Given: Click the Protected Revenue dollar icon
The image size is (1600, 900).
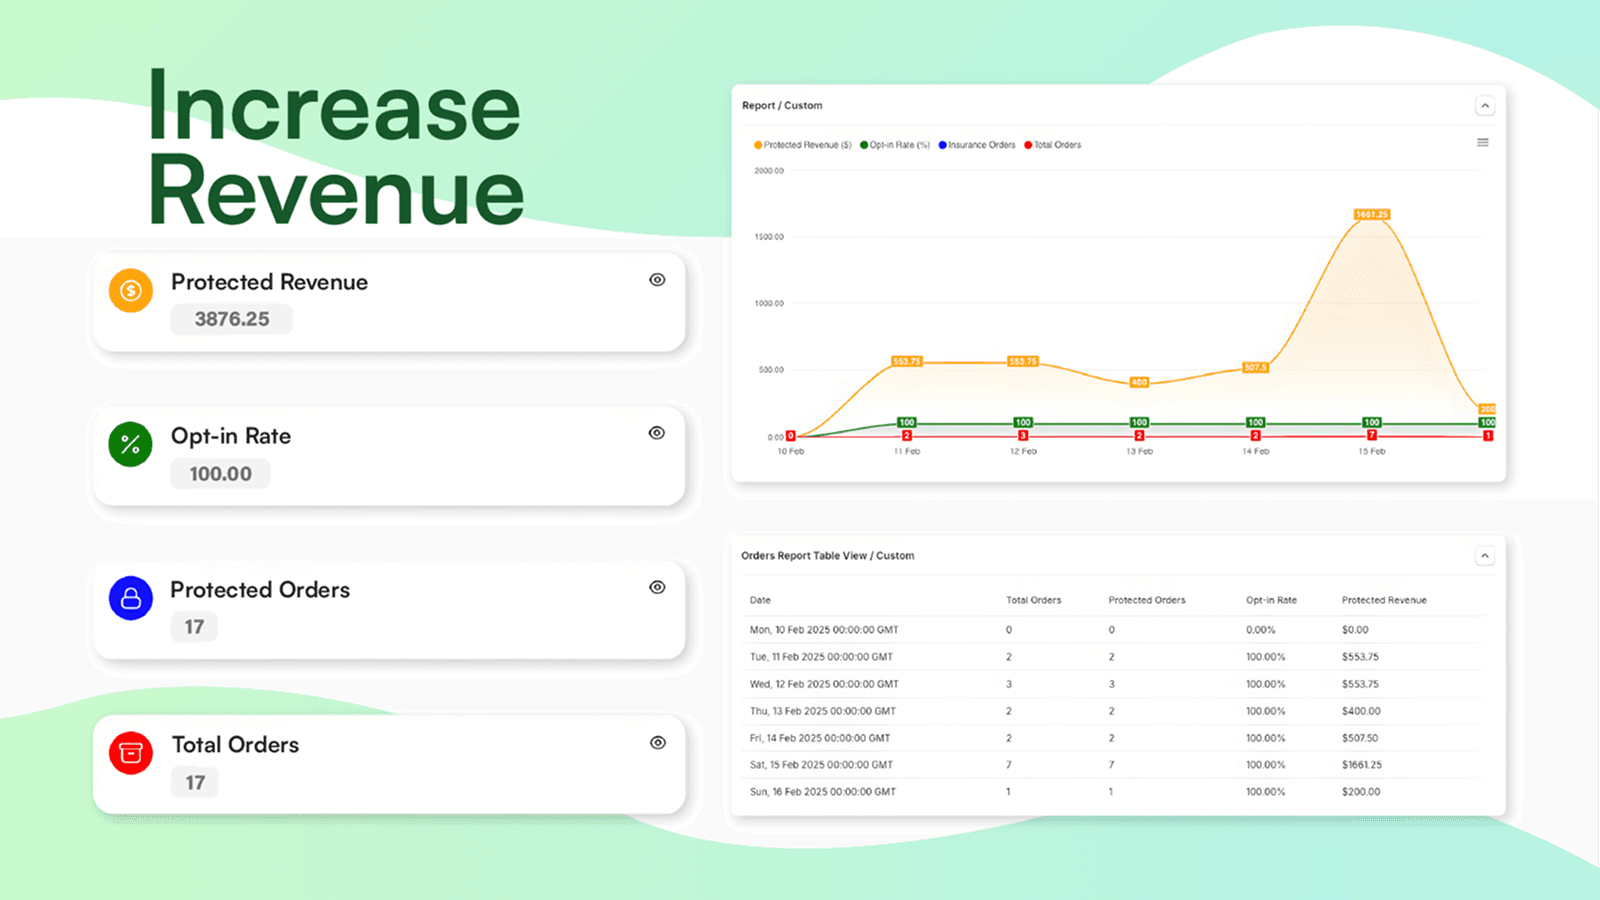Looking at the screenshot, I should [x=129, y=290].
